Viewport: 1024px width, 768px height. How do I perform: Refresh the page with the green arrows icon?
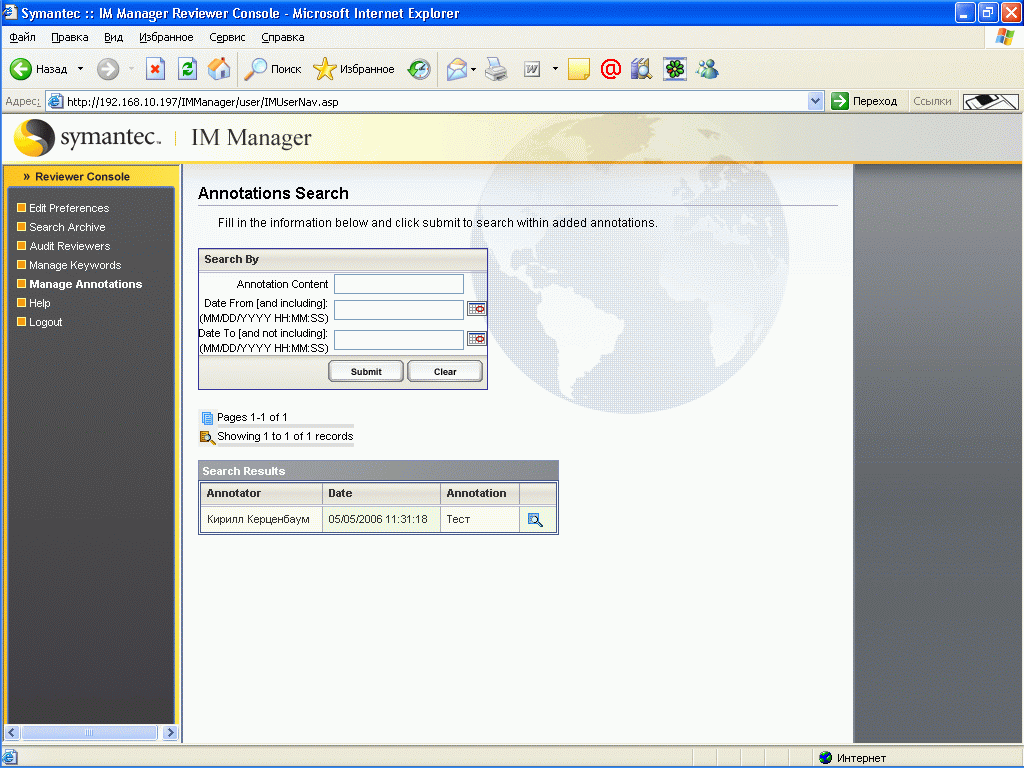(187, 69)
